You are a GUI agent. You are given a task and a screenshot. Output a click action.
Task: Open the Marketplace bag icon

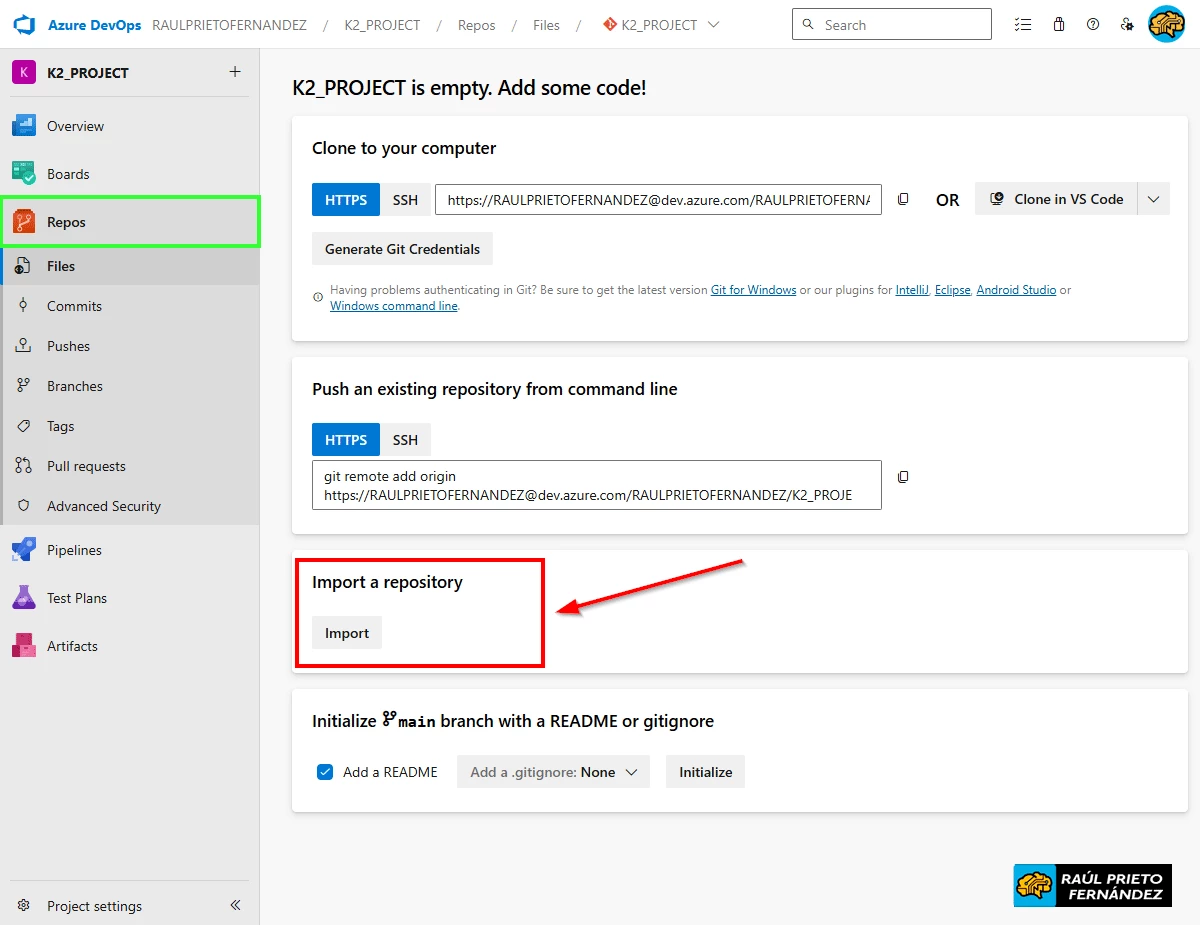pos(1059,24)
